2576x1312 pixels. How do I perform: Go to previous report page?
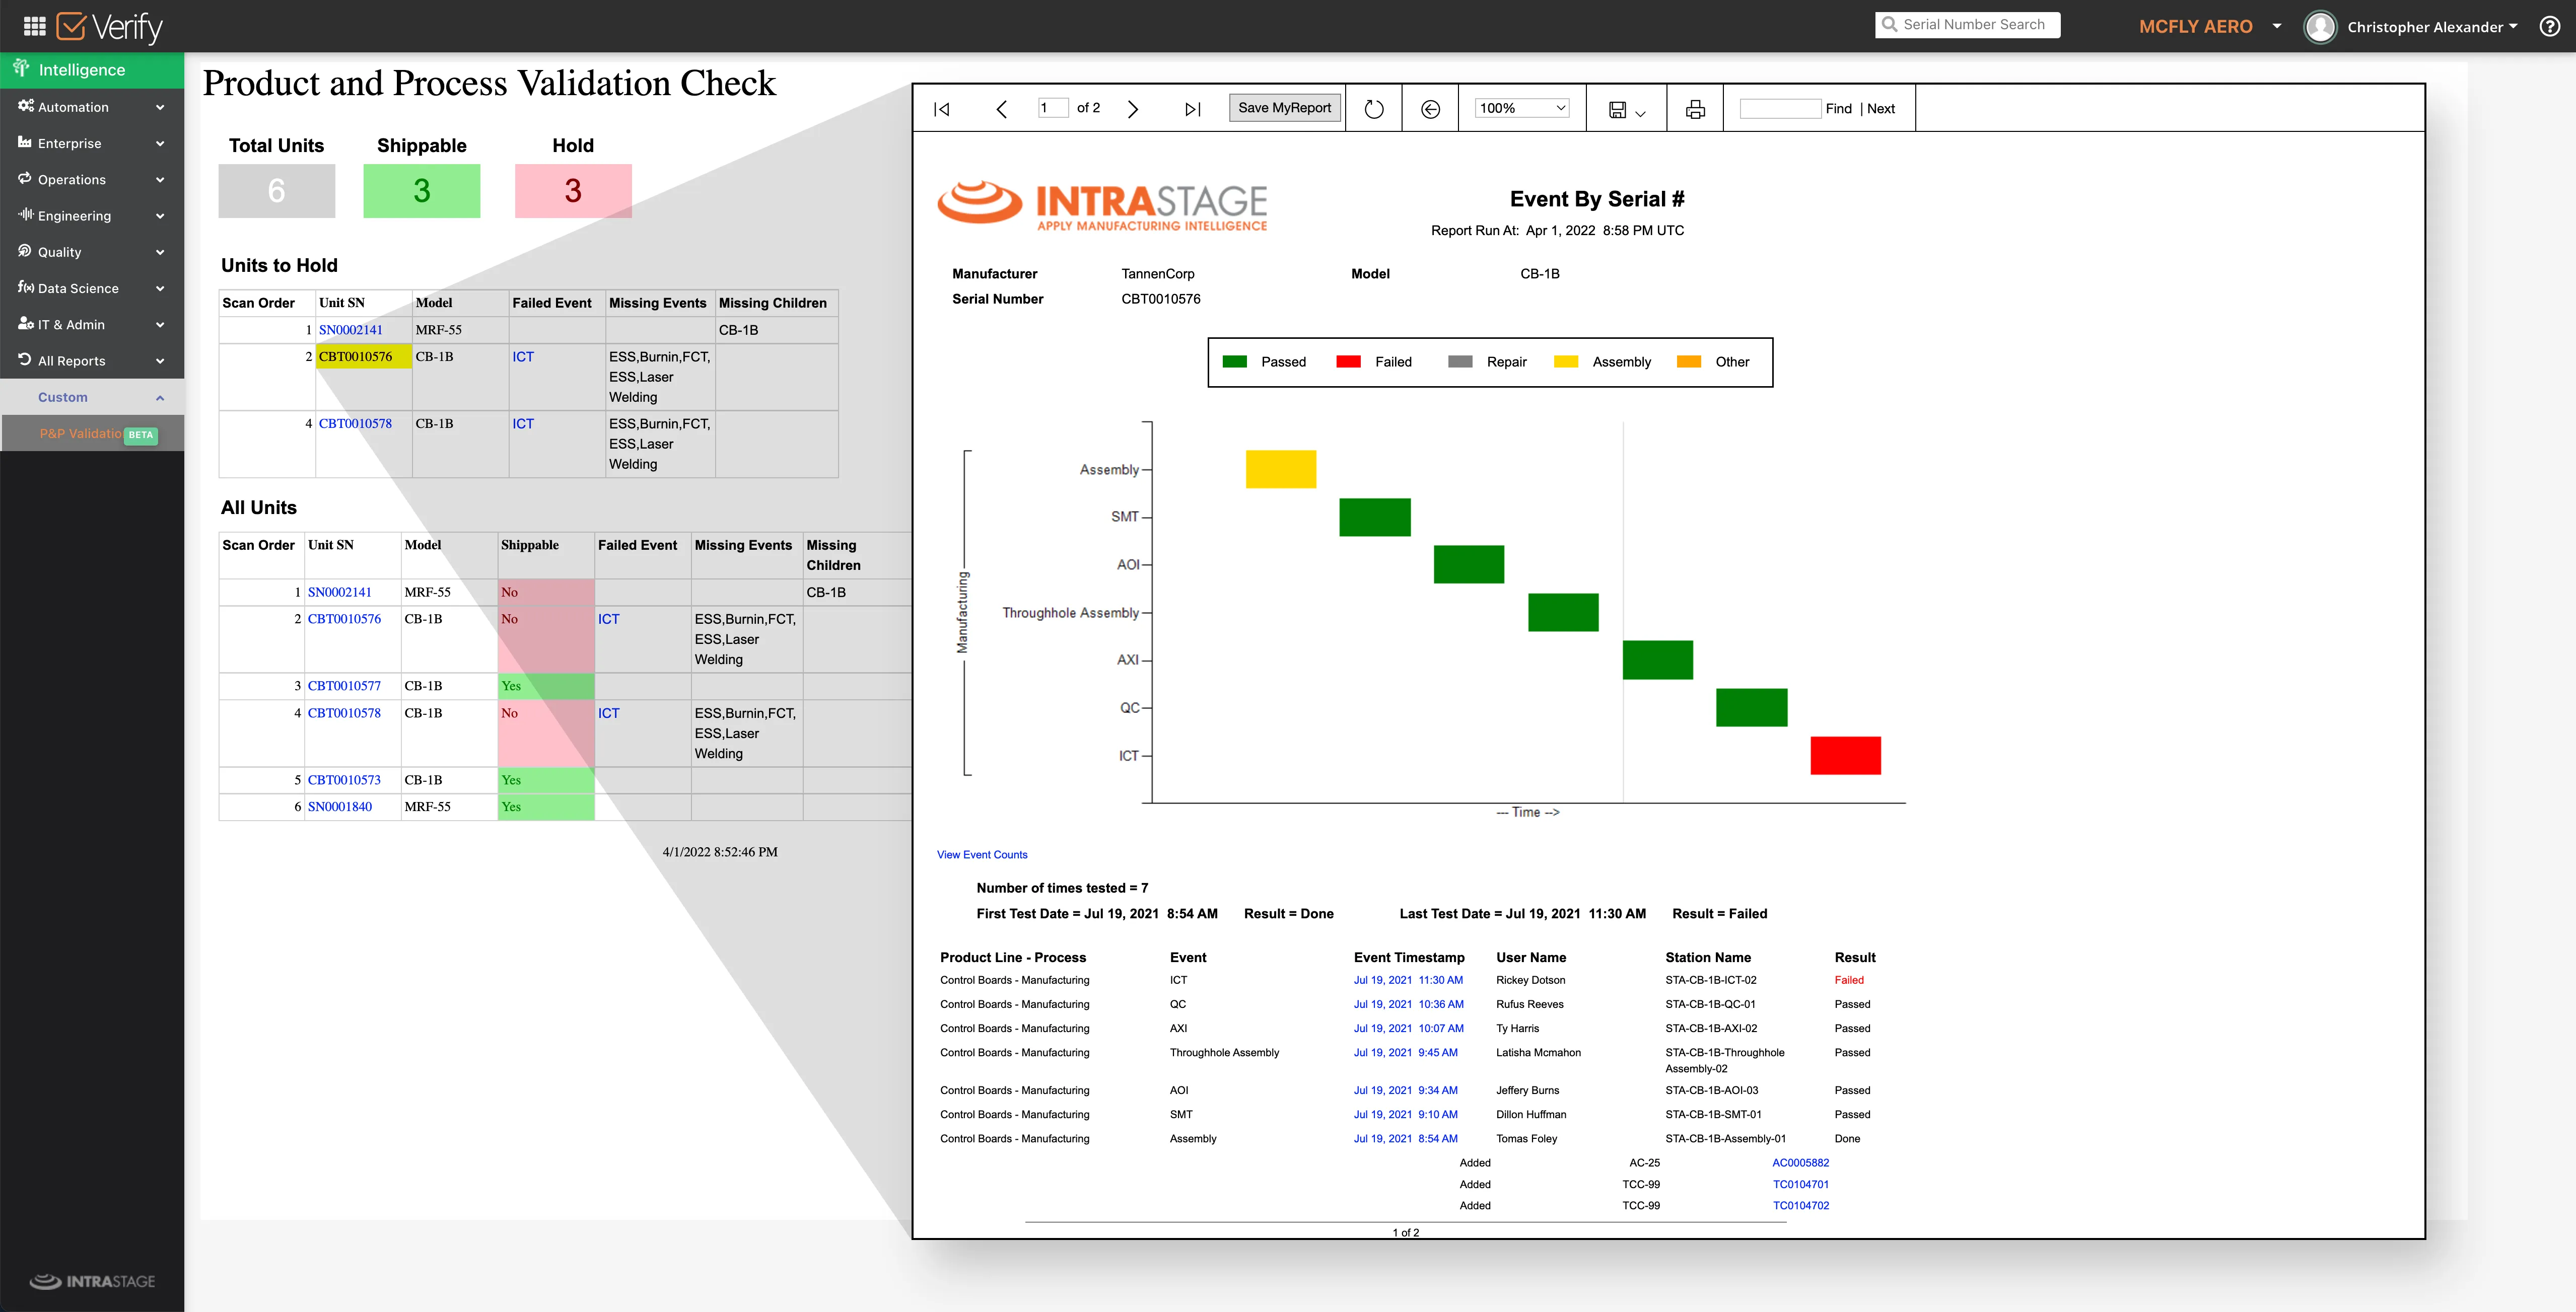pos(1001,109)
